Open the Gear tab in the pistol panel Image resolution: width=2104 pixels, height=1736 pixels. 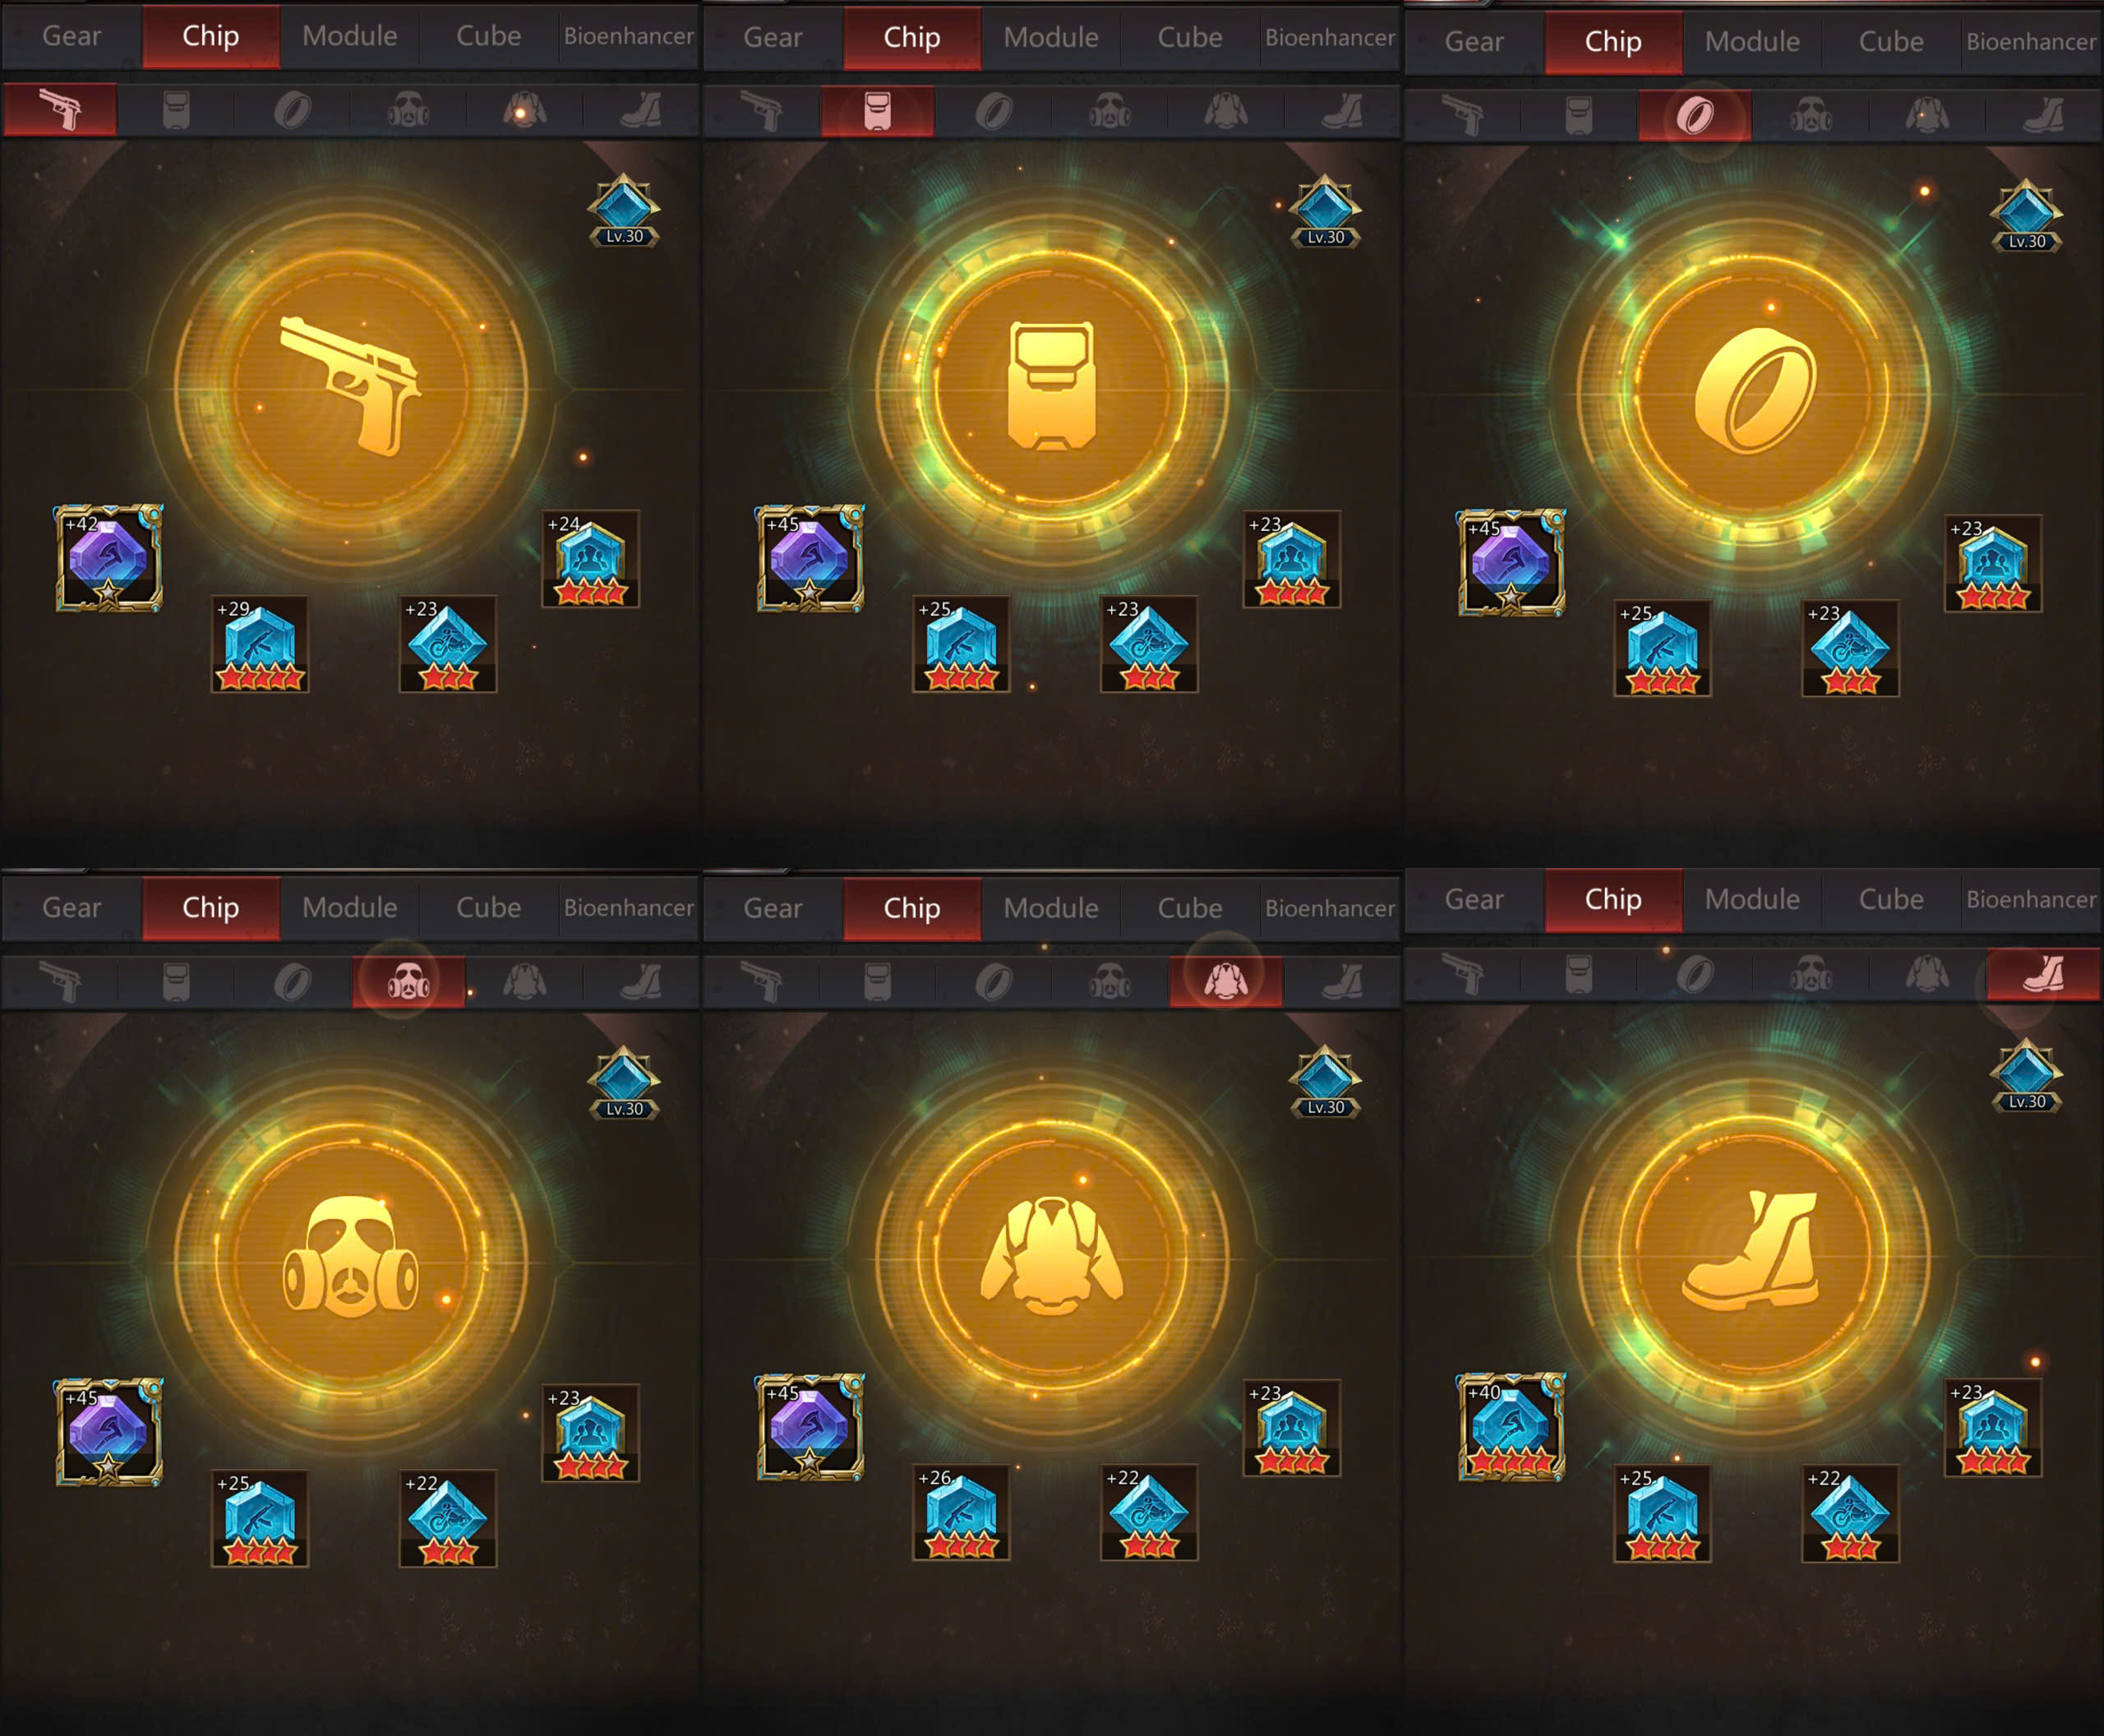(71, 36)
